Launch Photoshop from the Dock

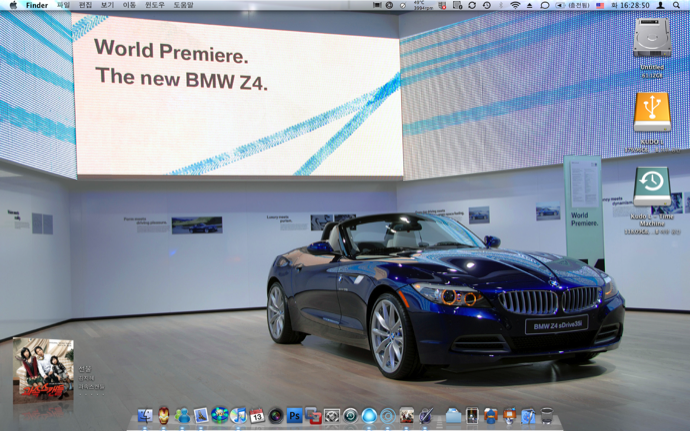coord(294,416)
